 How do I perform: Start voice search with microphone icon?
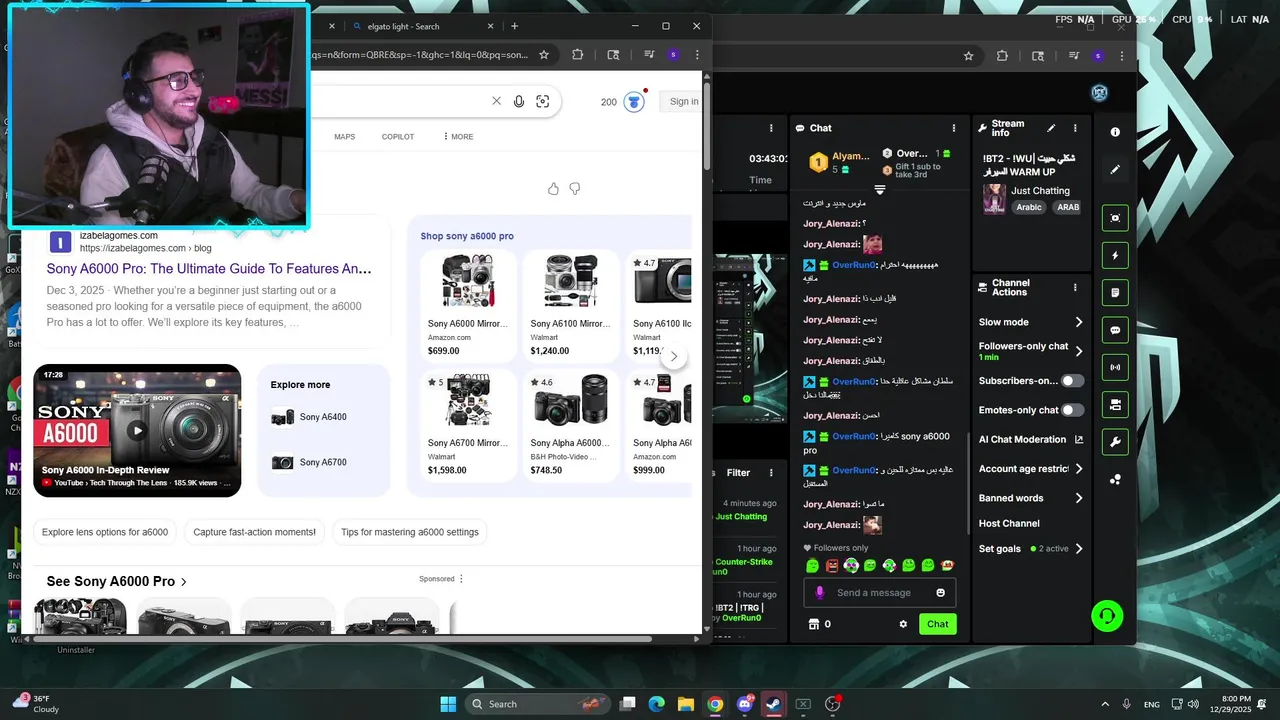pyautogui.click(x=519, y=101)
